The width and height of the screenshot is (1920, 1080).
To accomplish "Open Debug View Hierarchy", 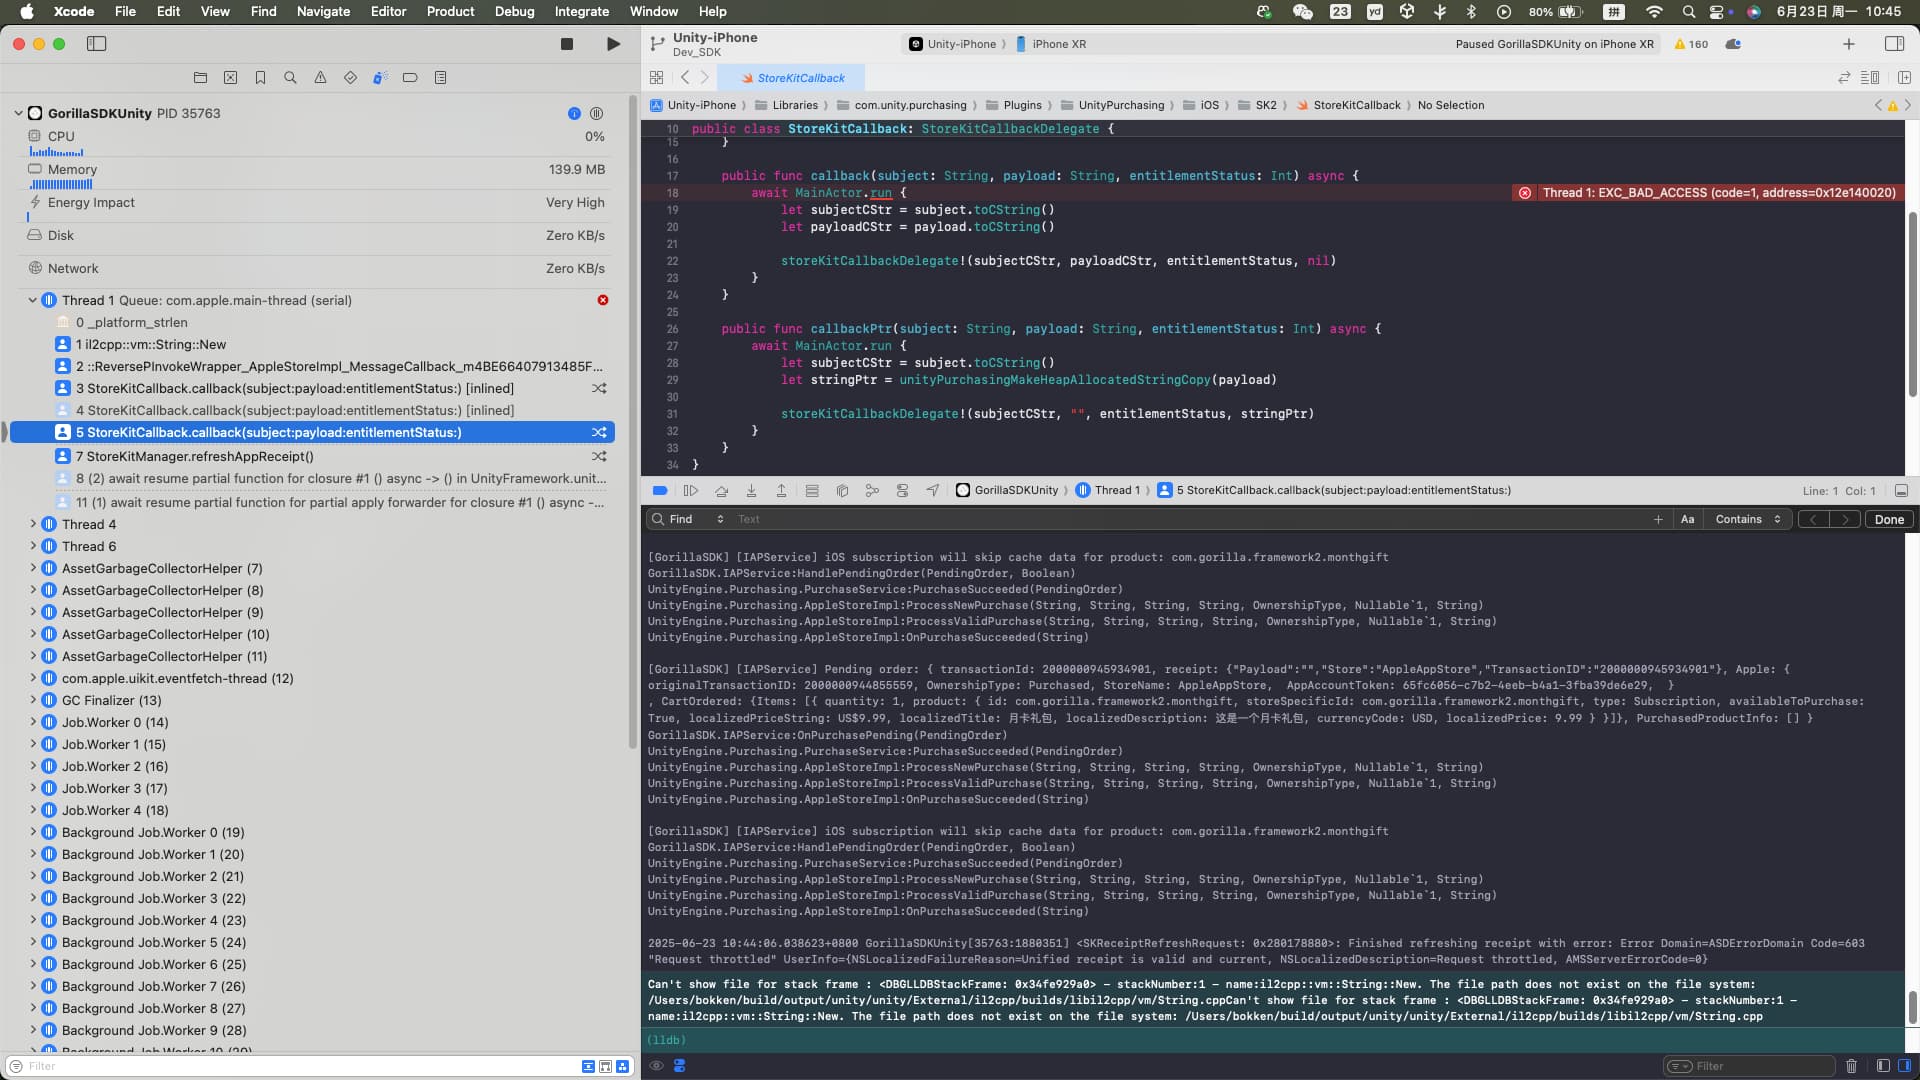I will (812, 490).
